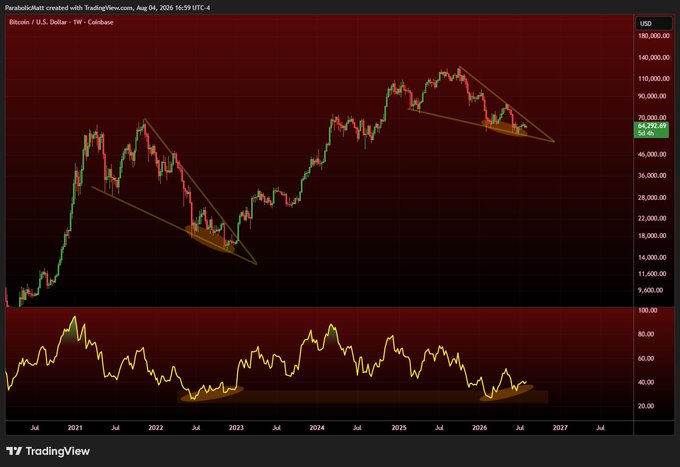
Task: Click the 9,600.00 price axis label
Action: (651, 290)
